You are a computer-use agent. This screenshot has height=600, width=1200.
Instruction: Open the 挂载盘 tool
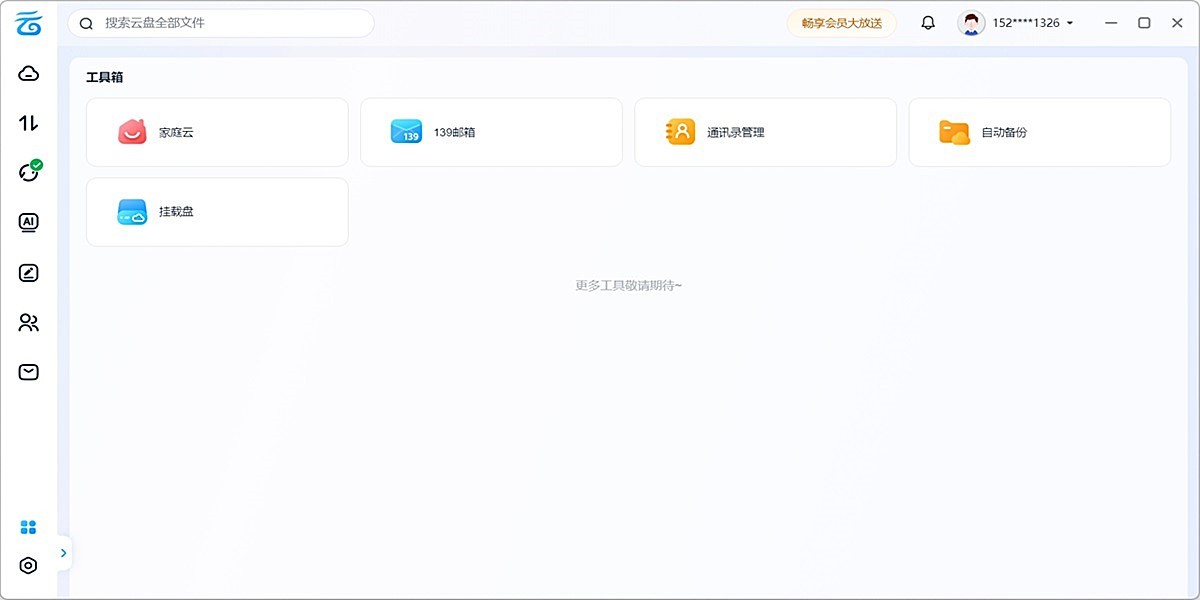(216, 211)
